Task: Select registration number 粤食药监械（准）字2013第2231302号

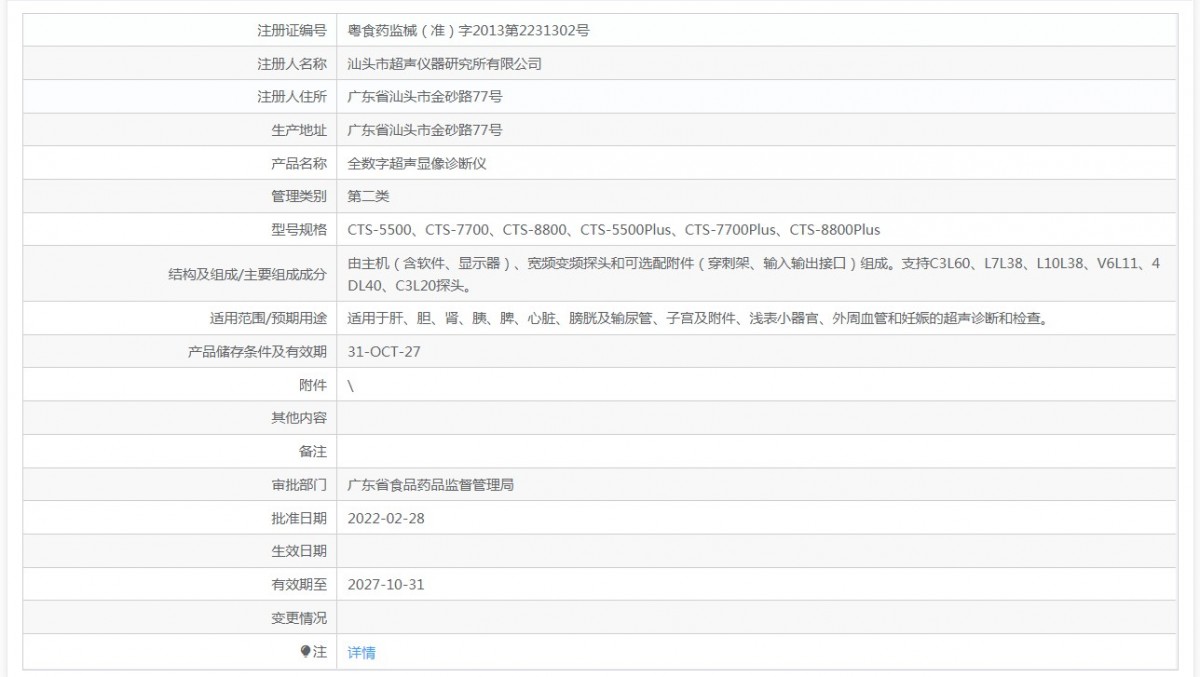Action: (x=468, y=30)
